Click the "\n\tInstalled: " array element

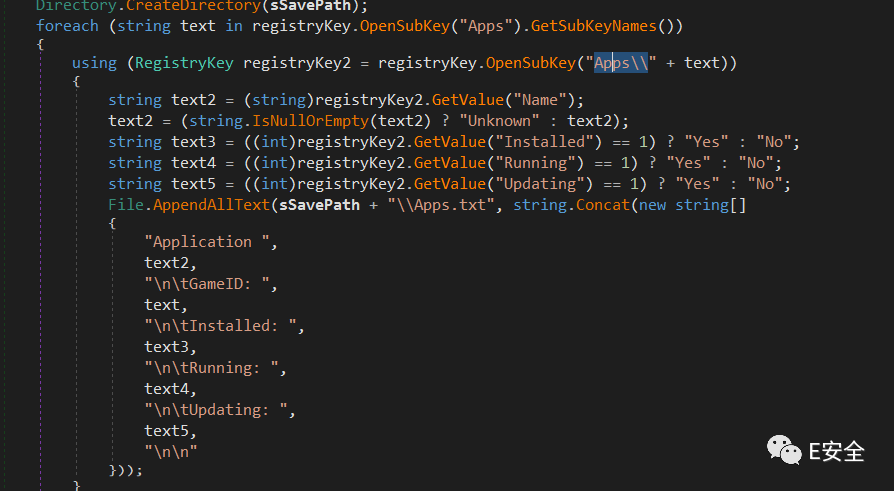[x=221, y=326]
